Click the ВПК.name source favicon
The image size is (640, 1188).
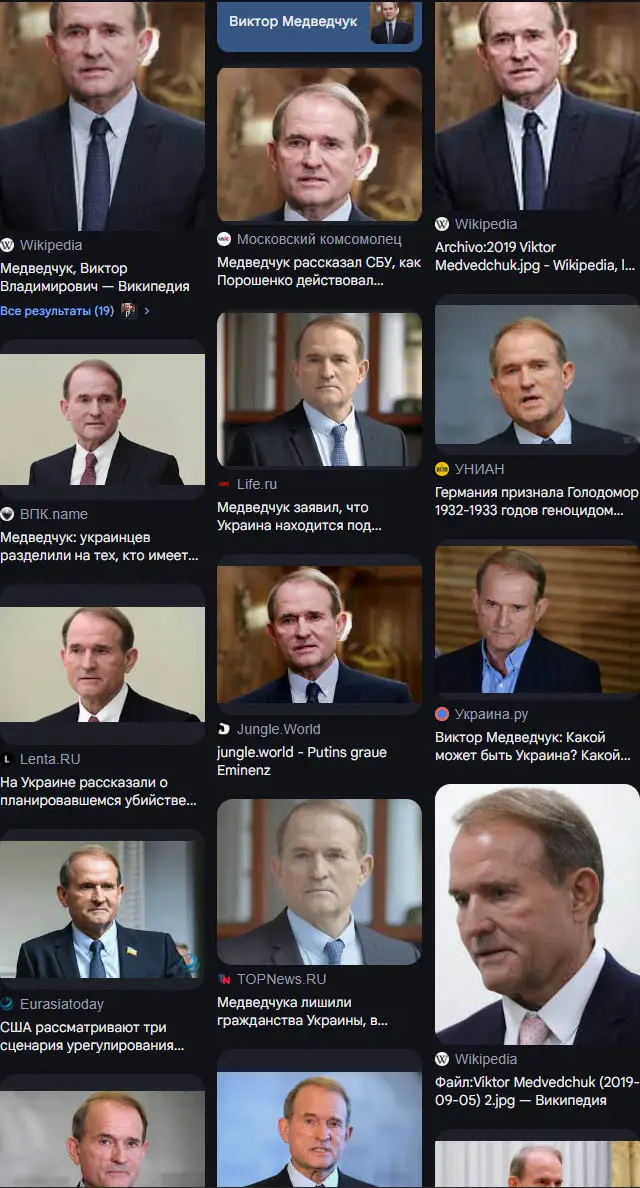7,514
